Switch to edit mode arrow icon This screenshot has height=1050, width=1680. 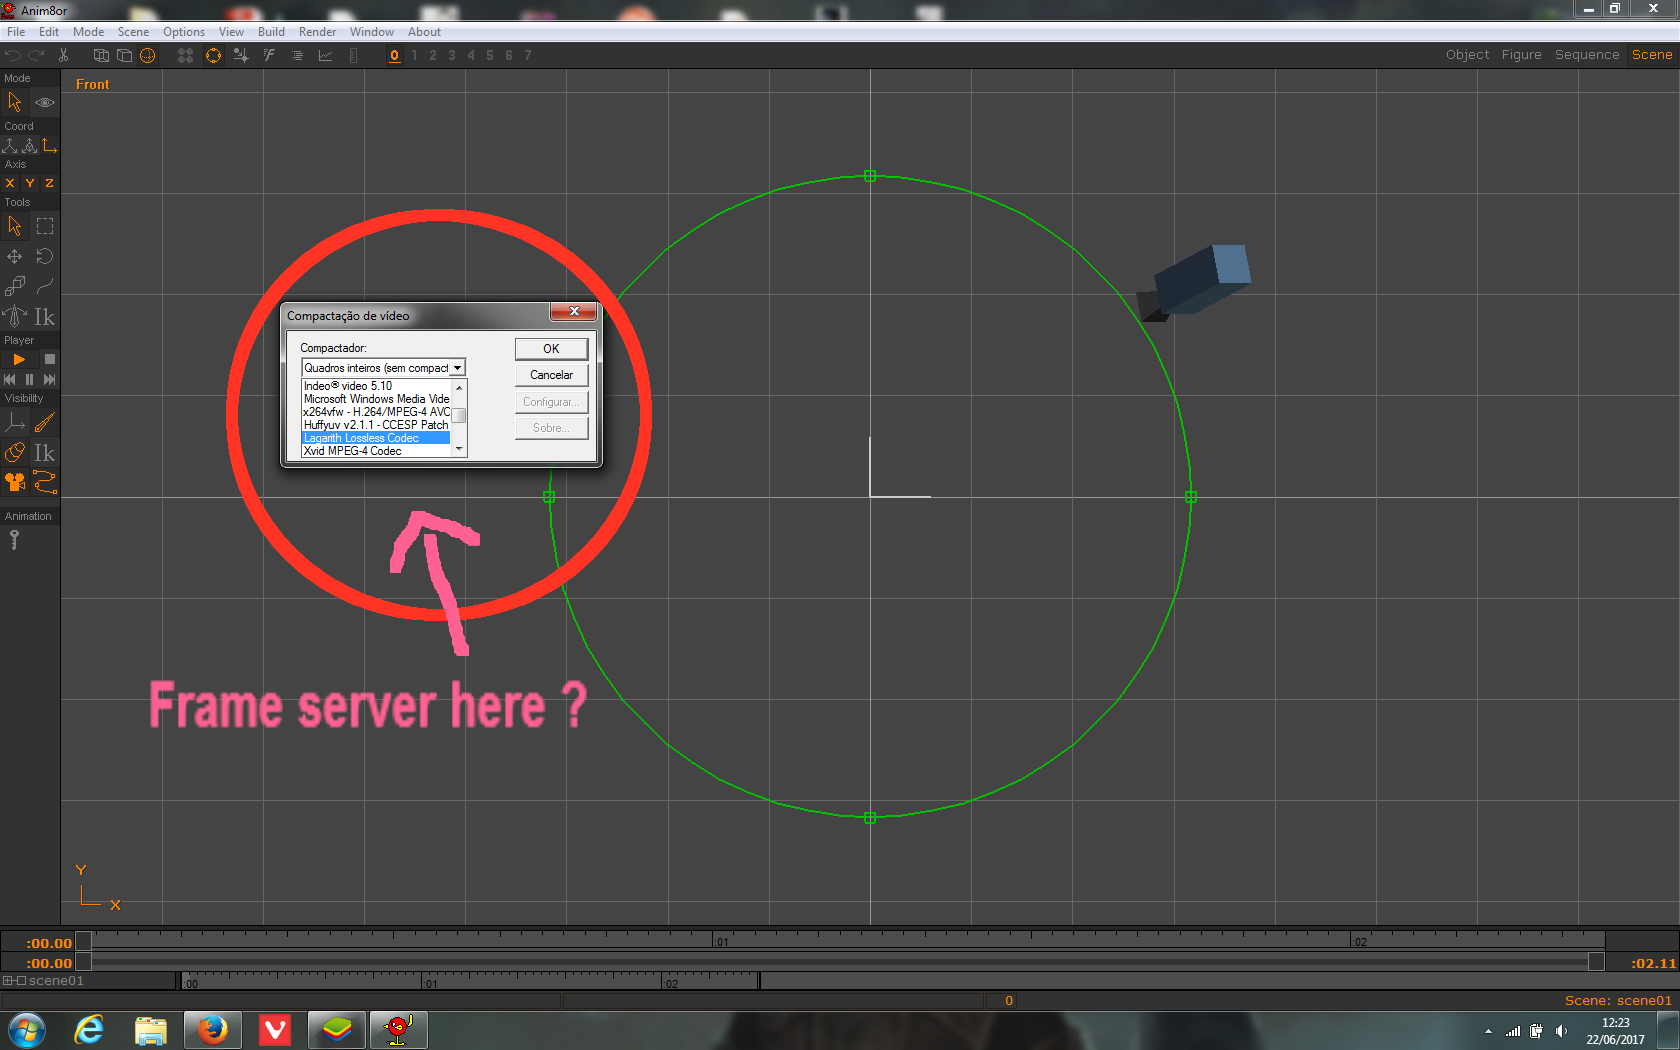pyautogui.click(x=15, y=102)
